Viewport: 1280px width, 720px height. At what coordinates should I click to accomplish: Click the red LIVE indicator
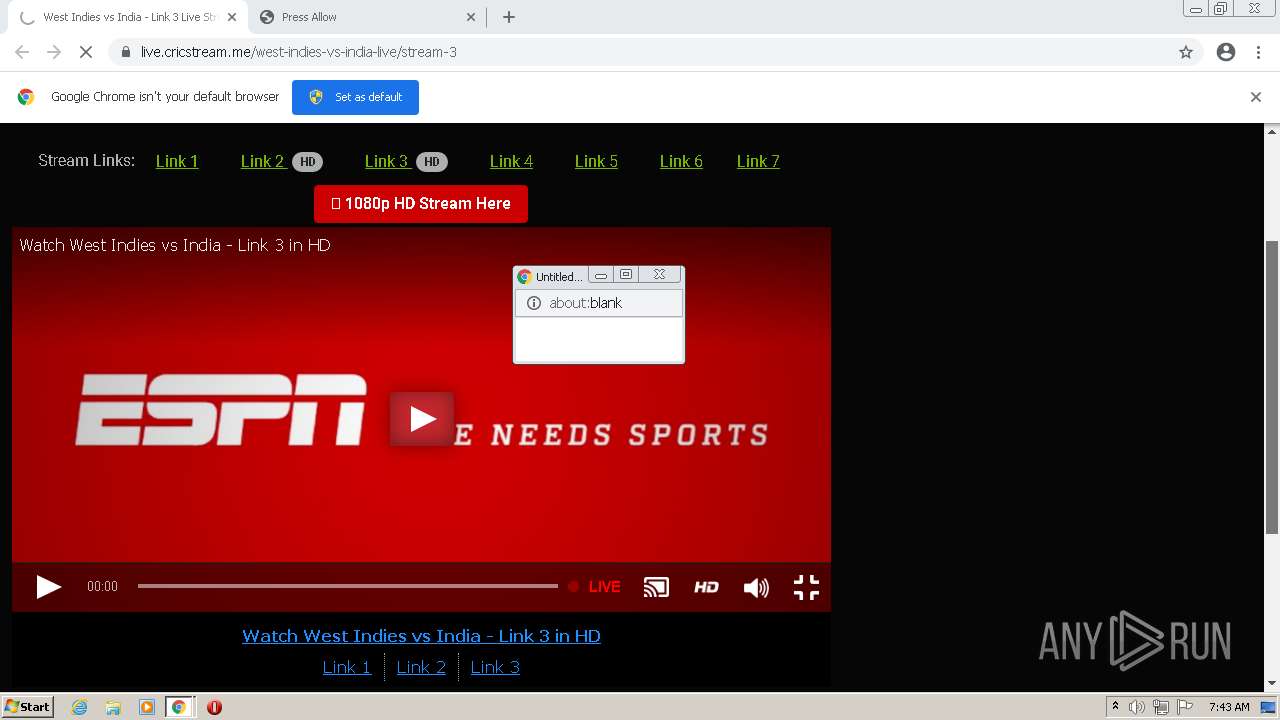pos(594,587)
